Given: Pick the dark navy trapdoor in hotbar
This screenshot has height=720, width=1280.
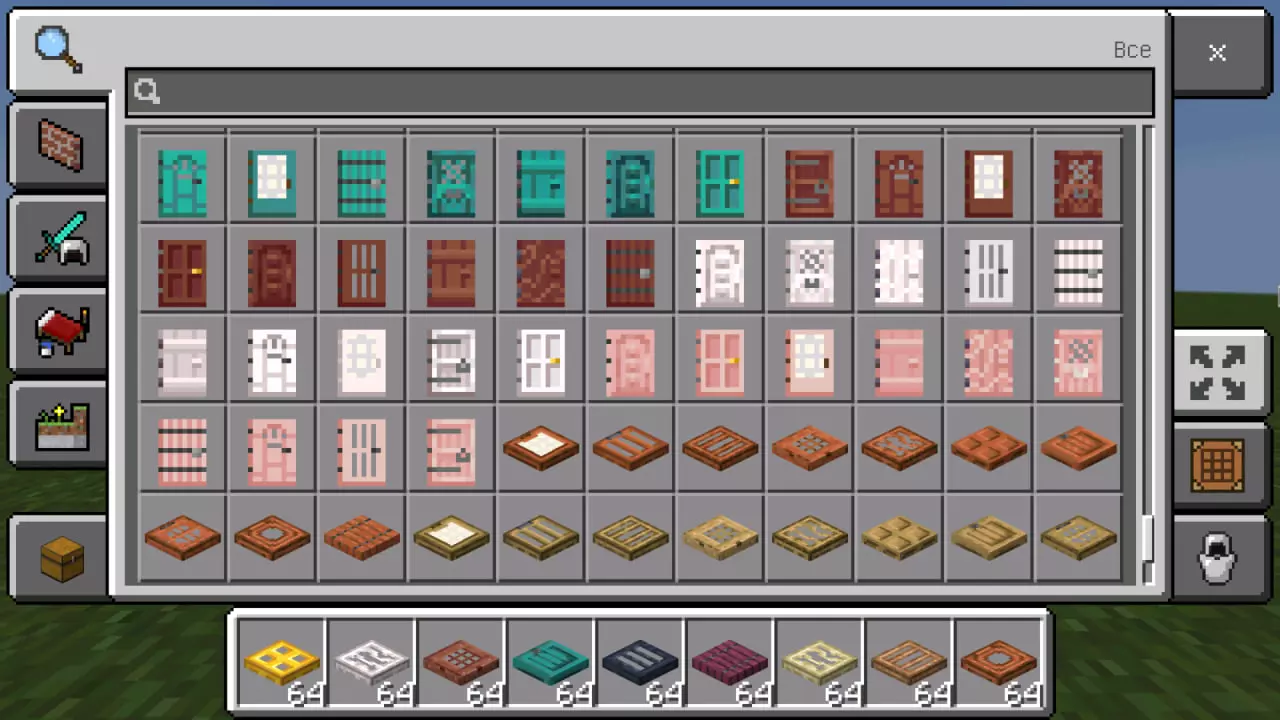Looking at the screenshot, I should click(x=640, y=663).
